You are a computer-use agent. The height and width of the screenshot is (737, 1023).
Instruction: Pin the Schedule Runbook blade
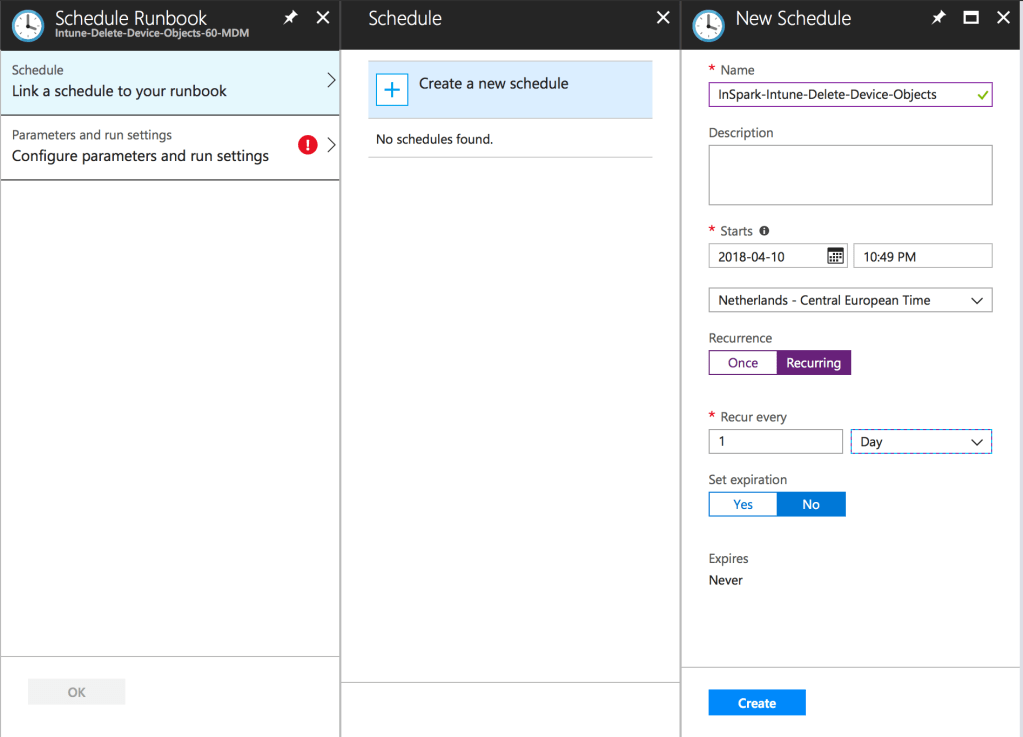290,18
